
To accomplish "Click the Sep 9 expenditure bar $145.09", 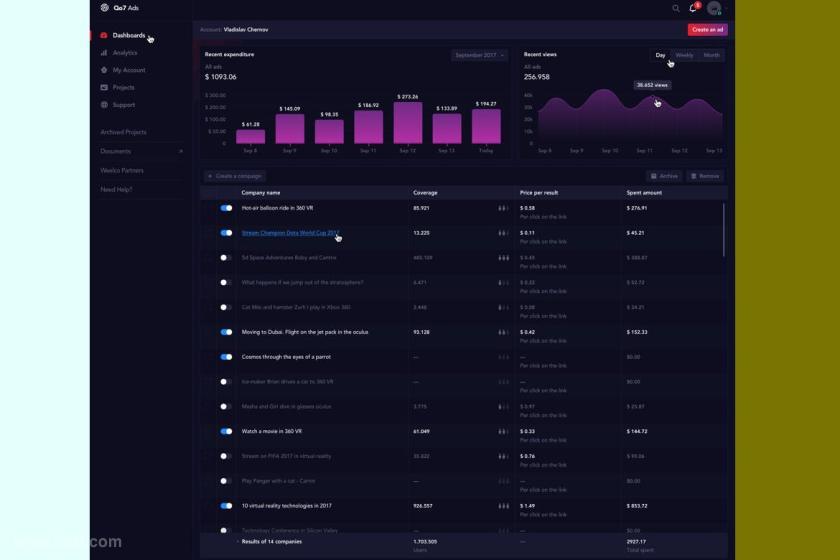I will (x=290, y=129).
